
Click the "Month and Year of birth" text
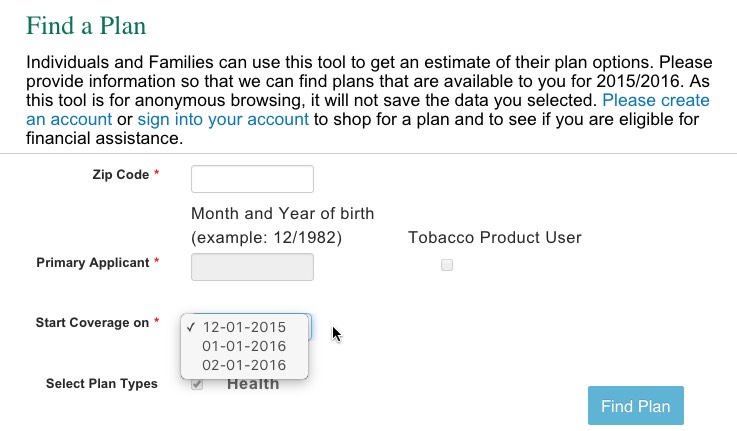[x=282, y=214]
